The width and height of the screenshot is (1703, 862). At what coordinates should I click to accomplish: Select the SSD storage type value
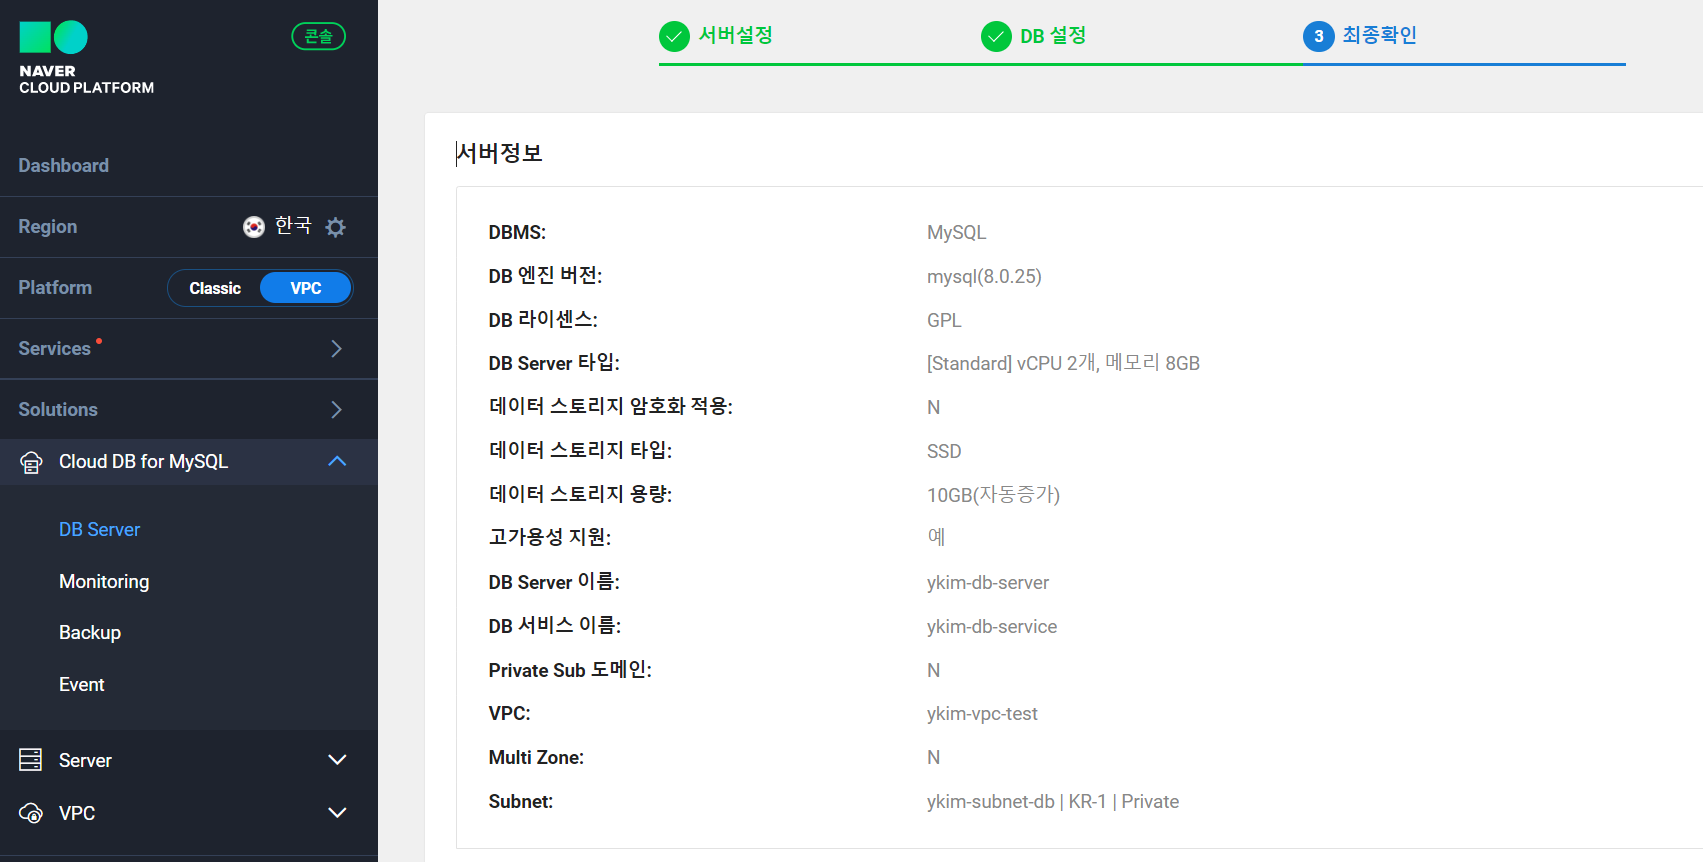click(x=944, y=452)
